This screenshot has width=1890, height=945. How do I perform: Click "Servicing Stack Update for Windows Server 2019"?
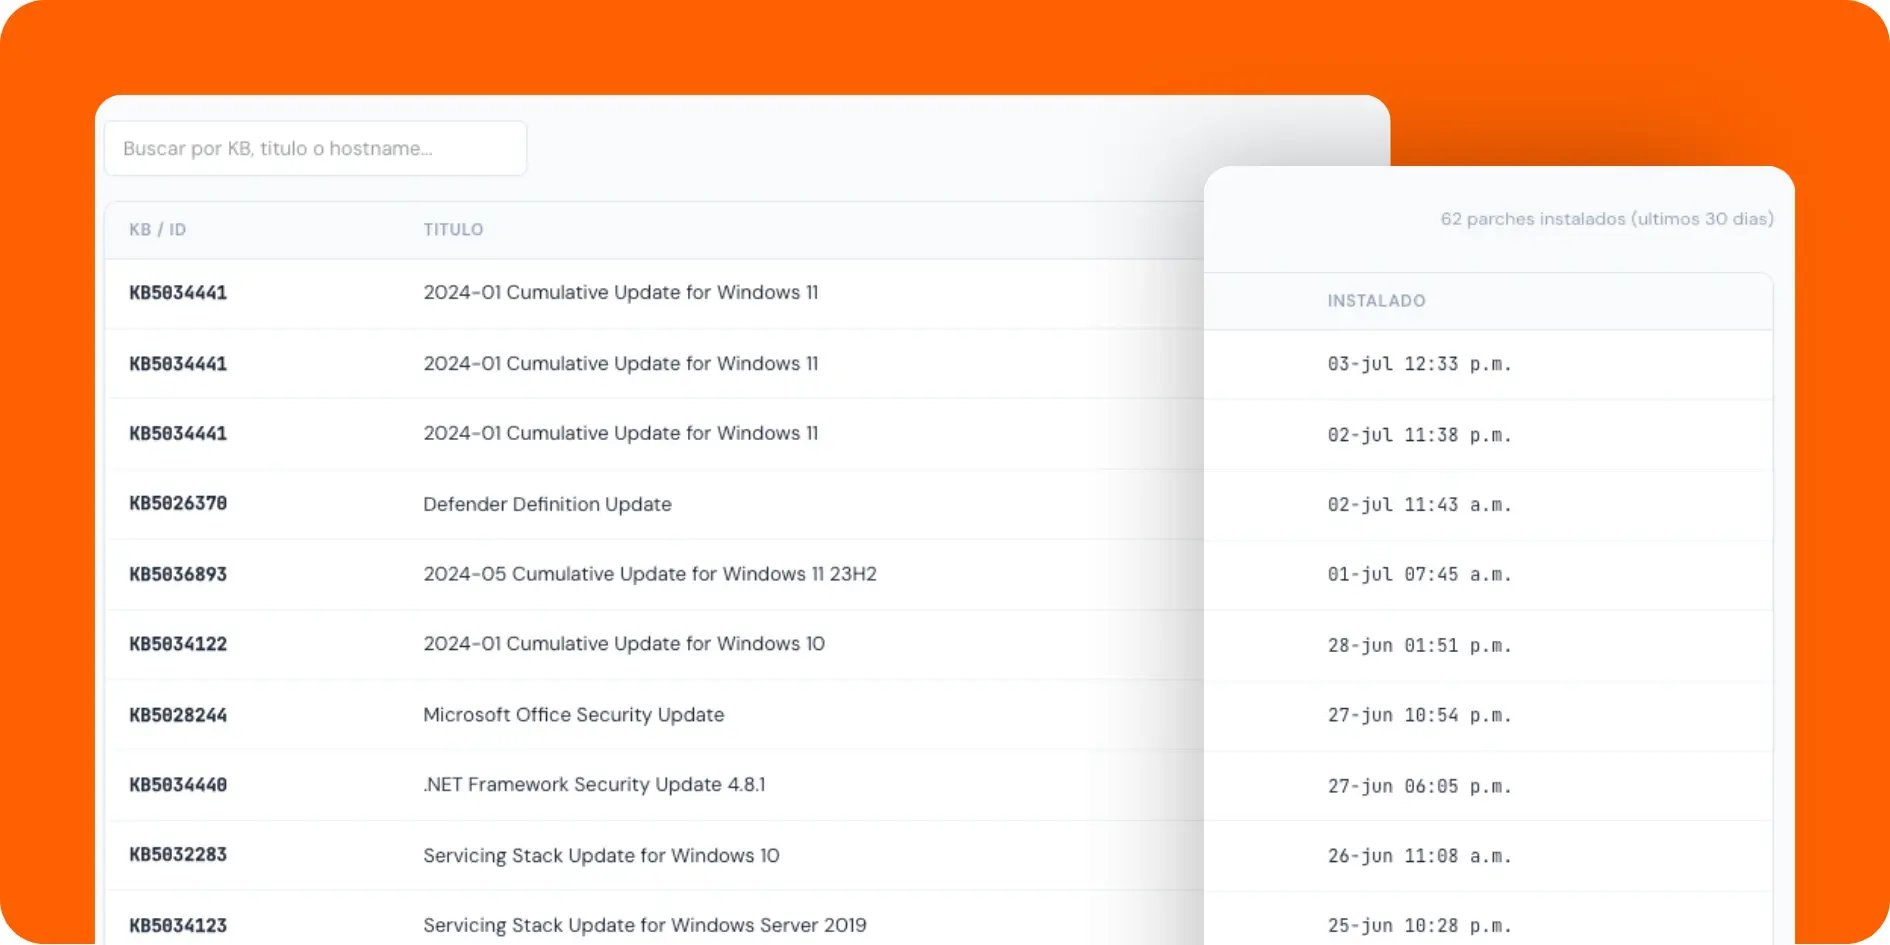[645, 926]
